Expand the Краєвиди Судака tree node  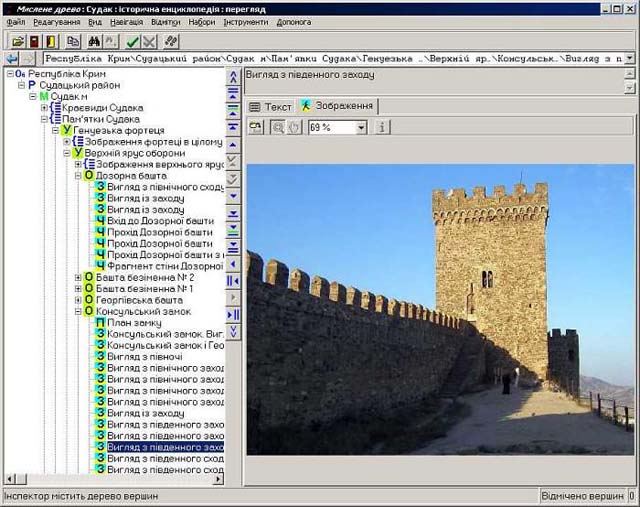coord(45,108)
